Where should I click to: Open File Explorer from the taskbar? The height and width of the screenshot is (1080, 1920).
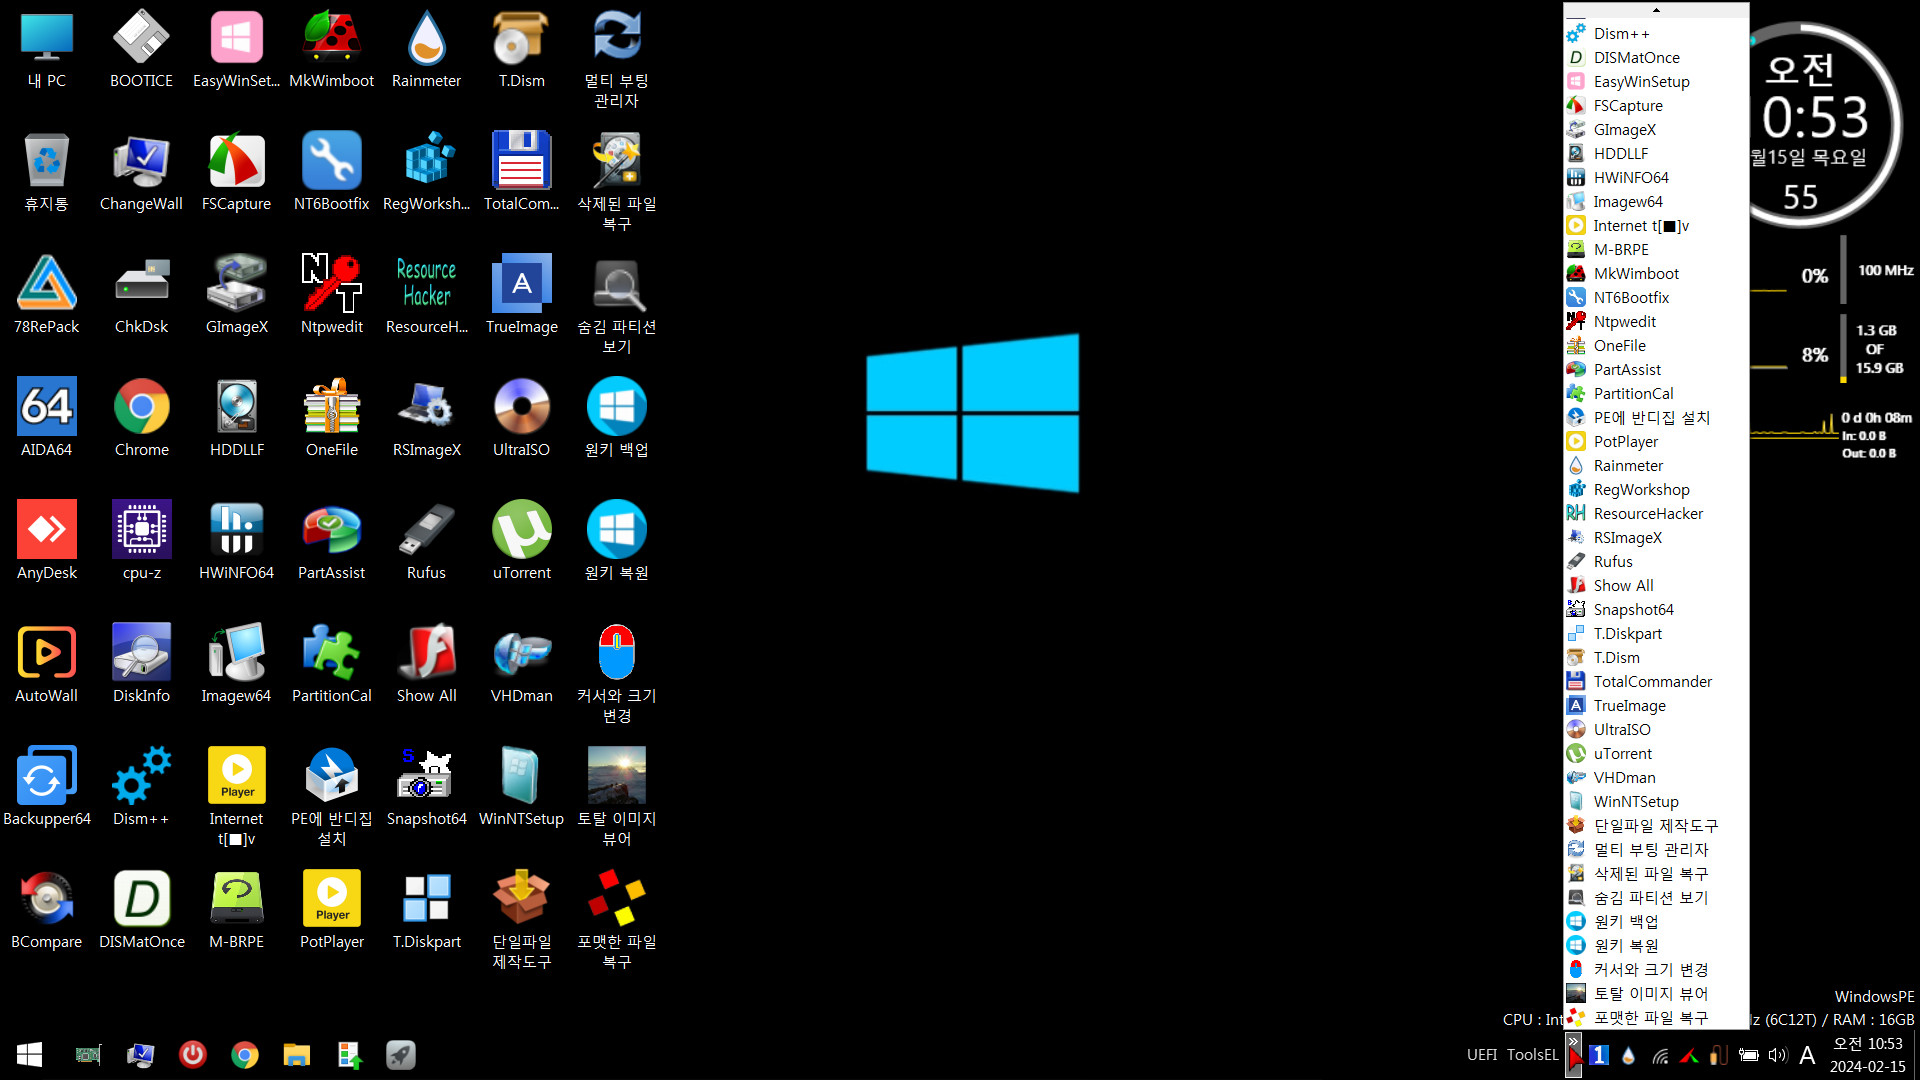pos(296,1054)
